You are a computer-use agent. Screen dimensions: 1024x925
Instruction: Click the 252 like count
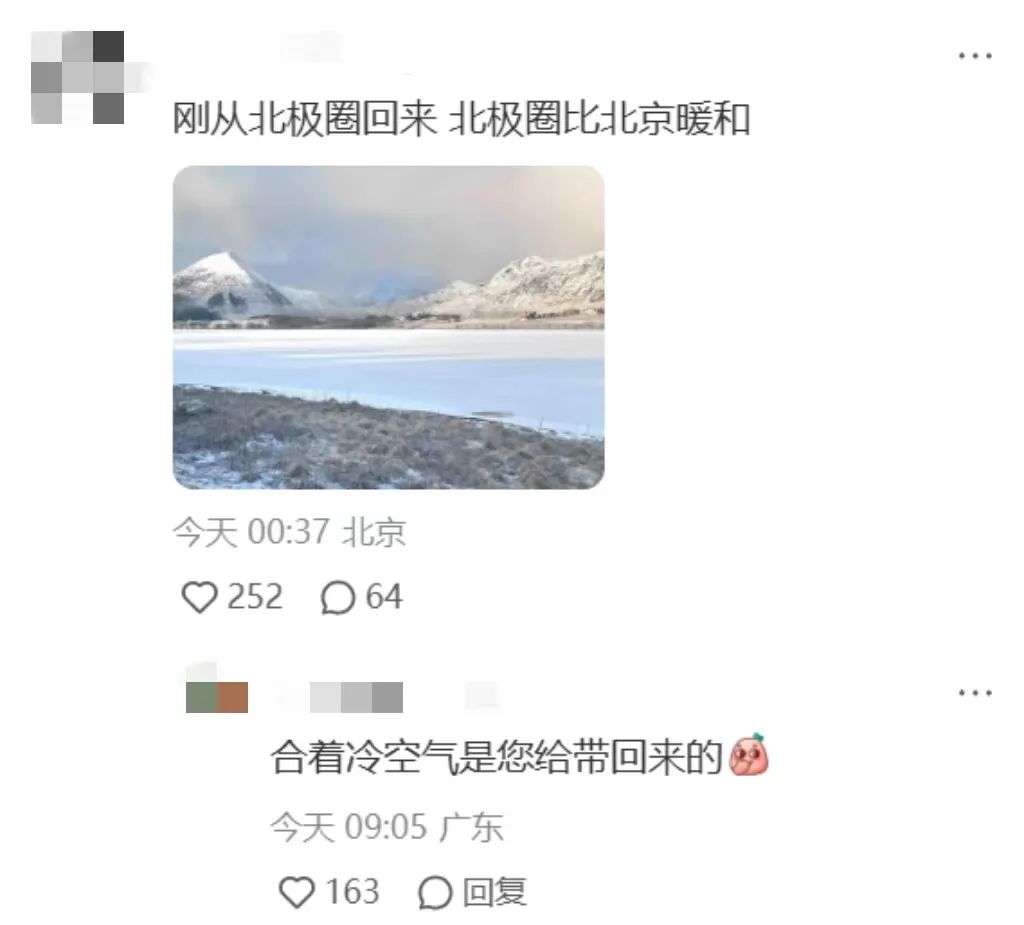[x=255, y=597]
